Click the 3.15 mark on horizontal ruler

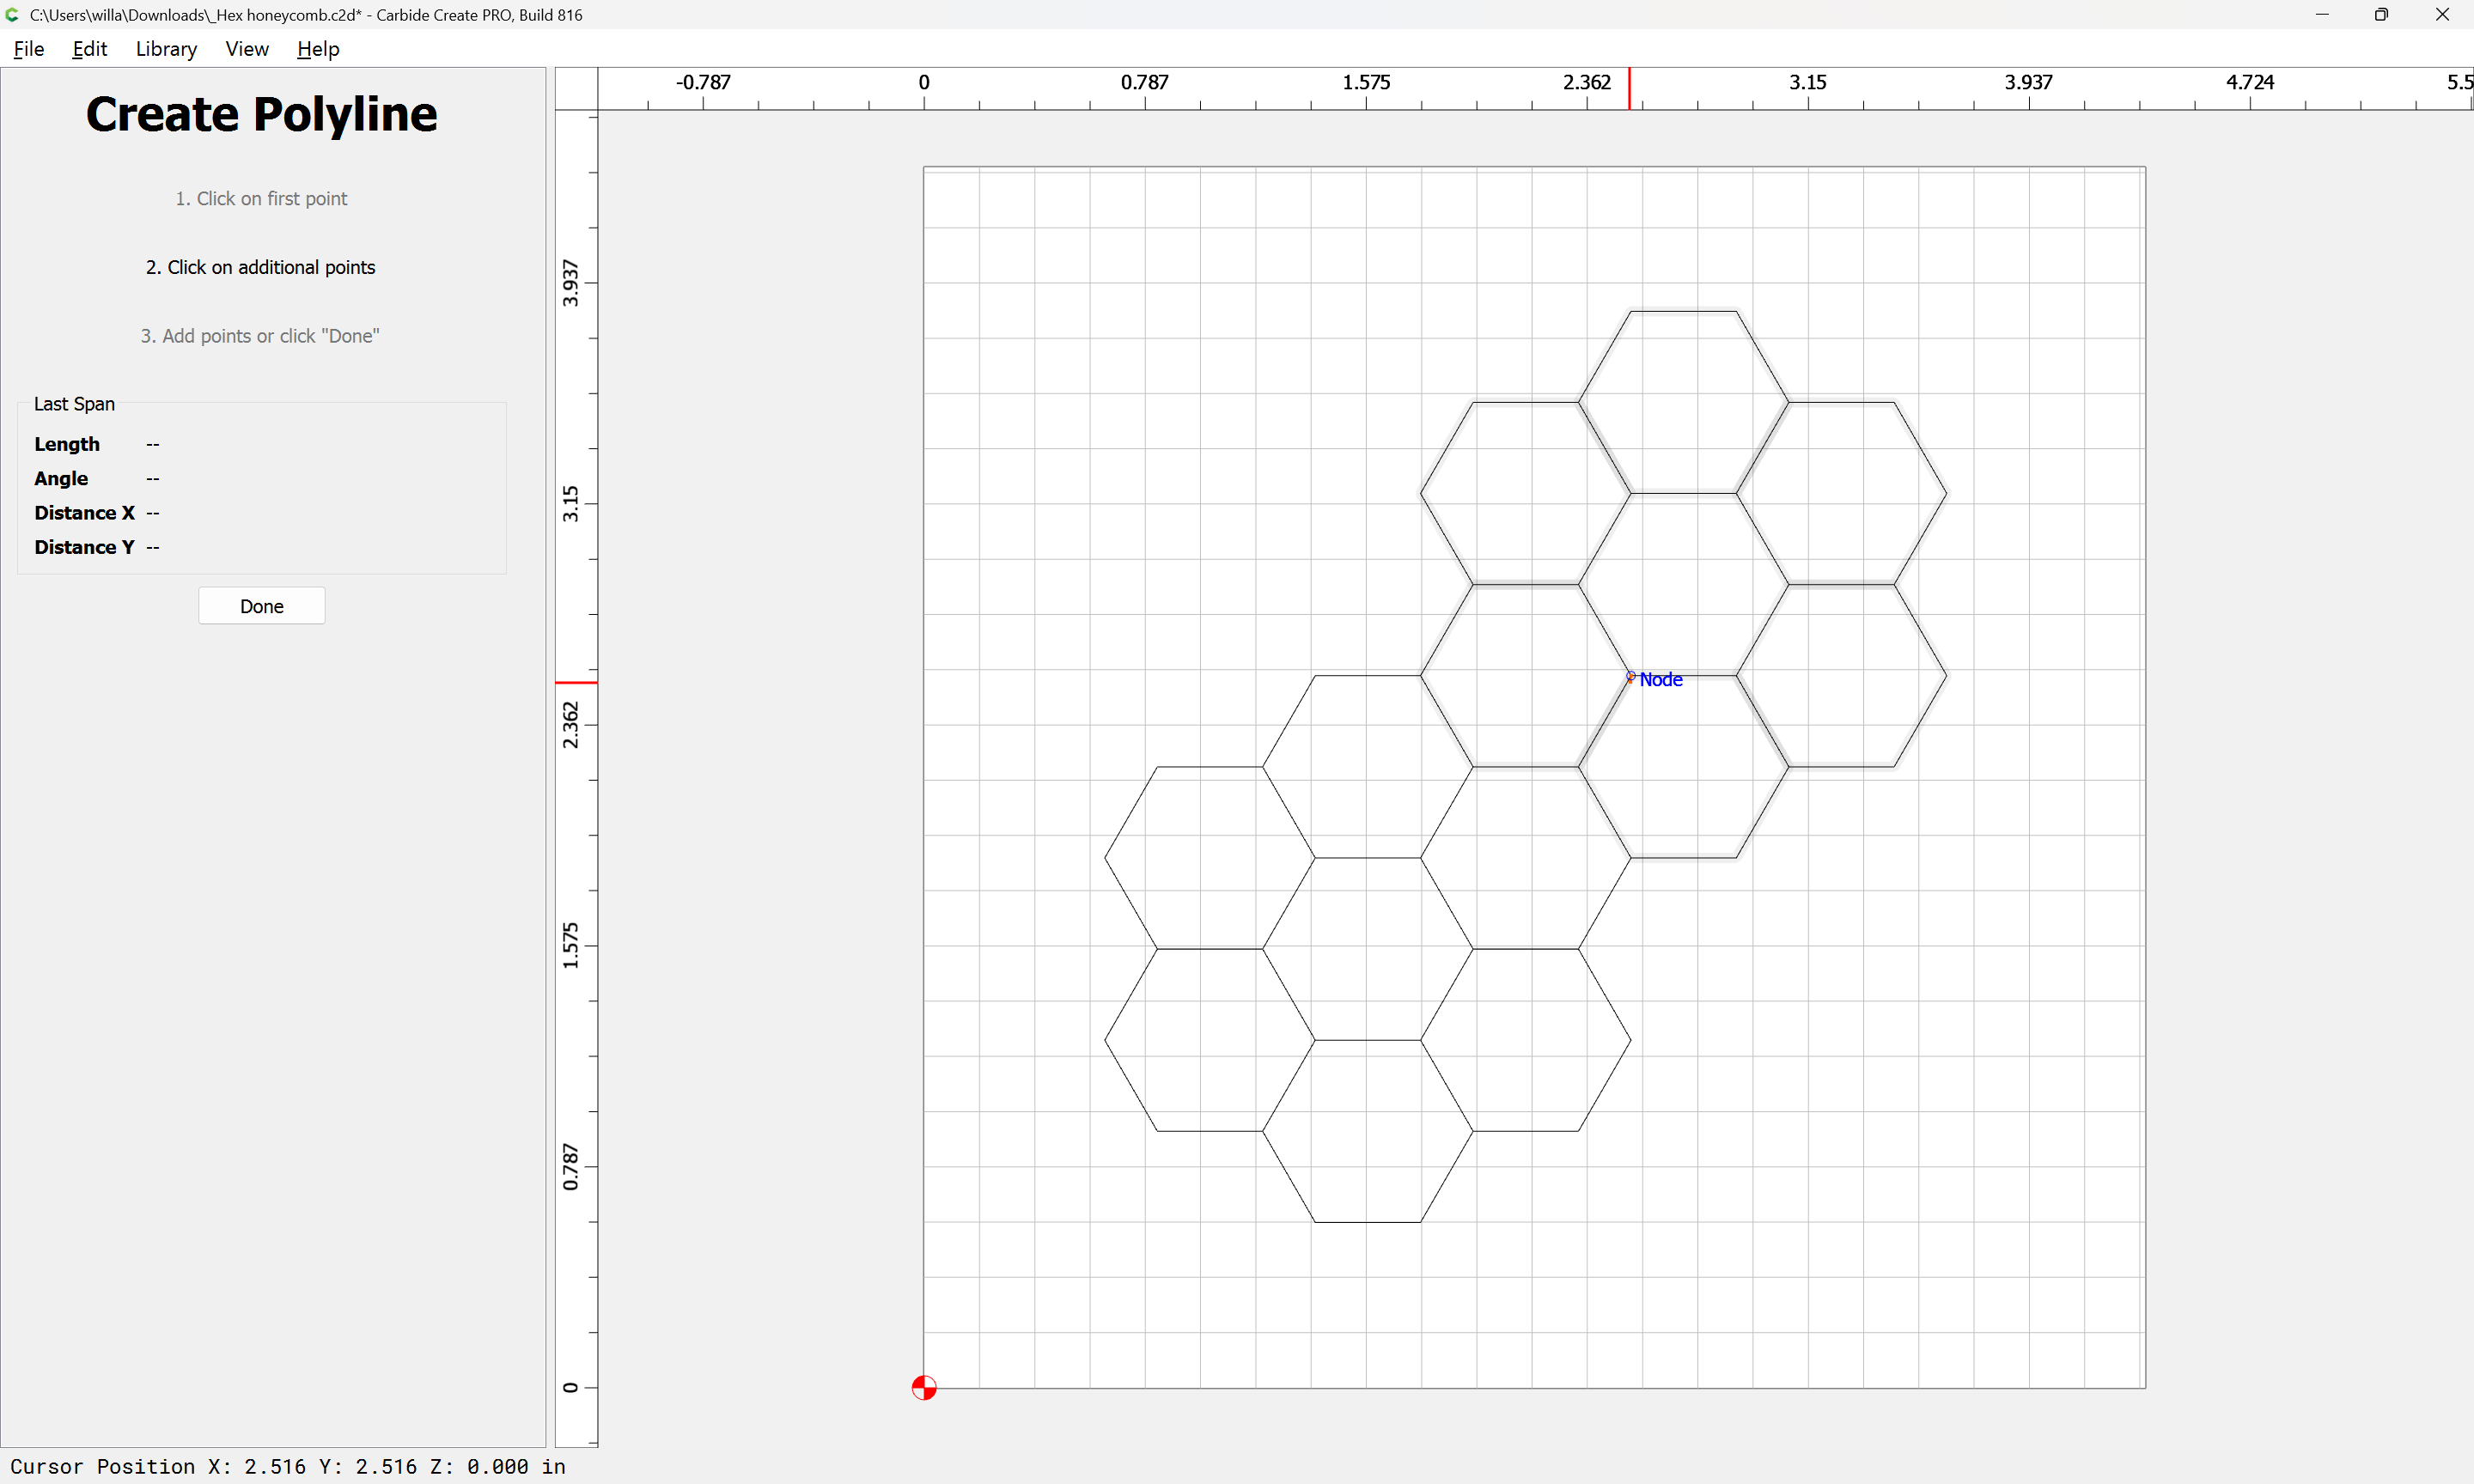click(x=1807, y=82)
